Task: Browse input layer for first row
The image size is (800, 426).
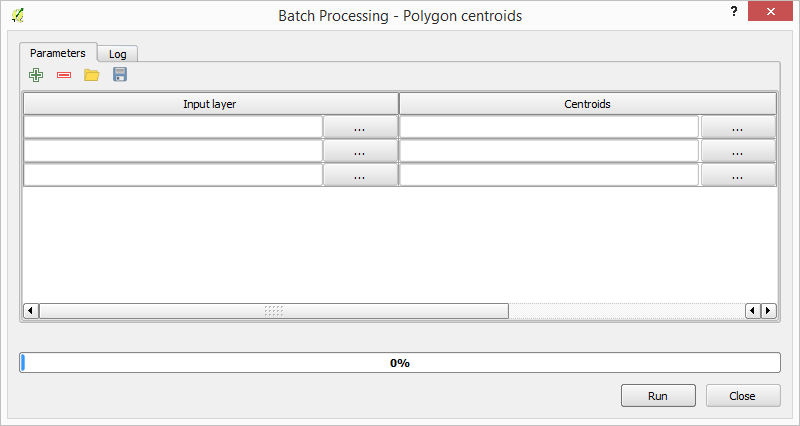Action: point(359,127)
